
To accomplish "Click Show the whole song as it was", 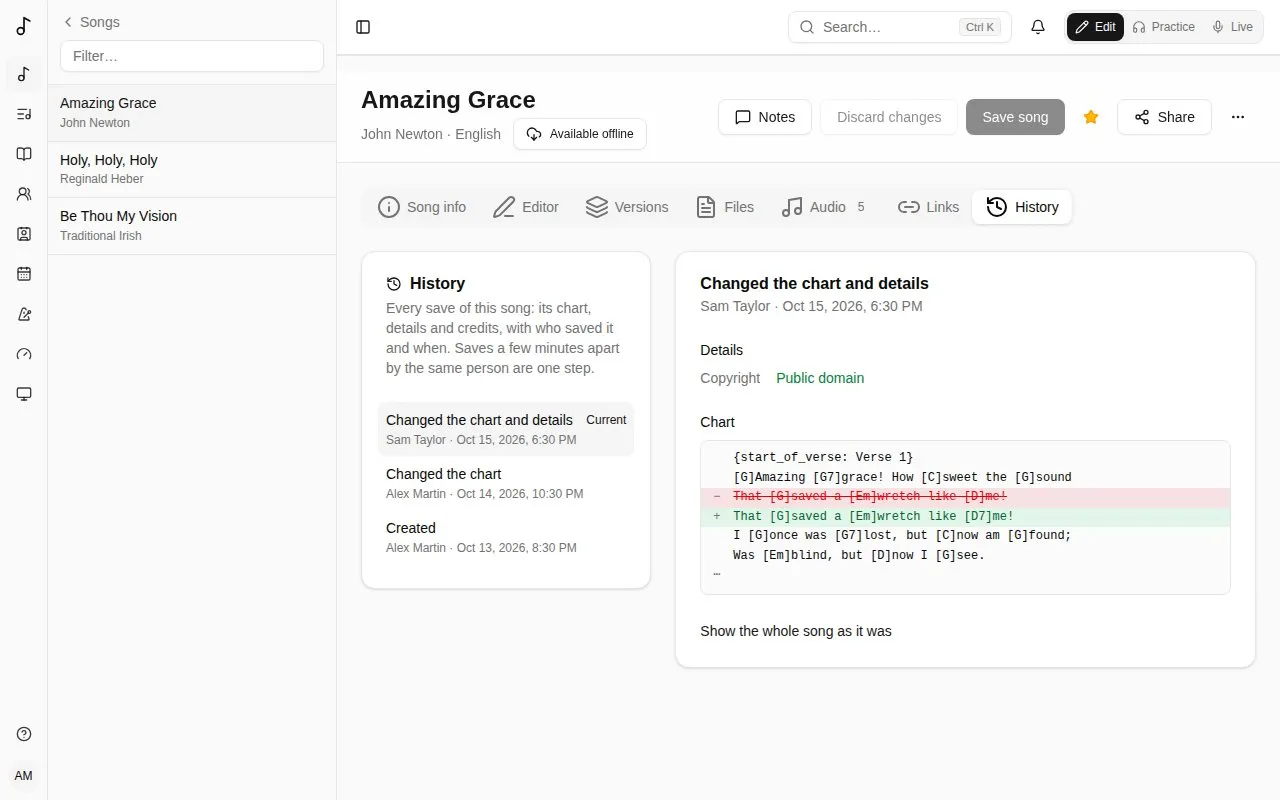I will 796,631.
